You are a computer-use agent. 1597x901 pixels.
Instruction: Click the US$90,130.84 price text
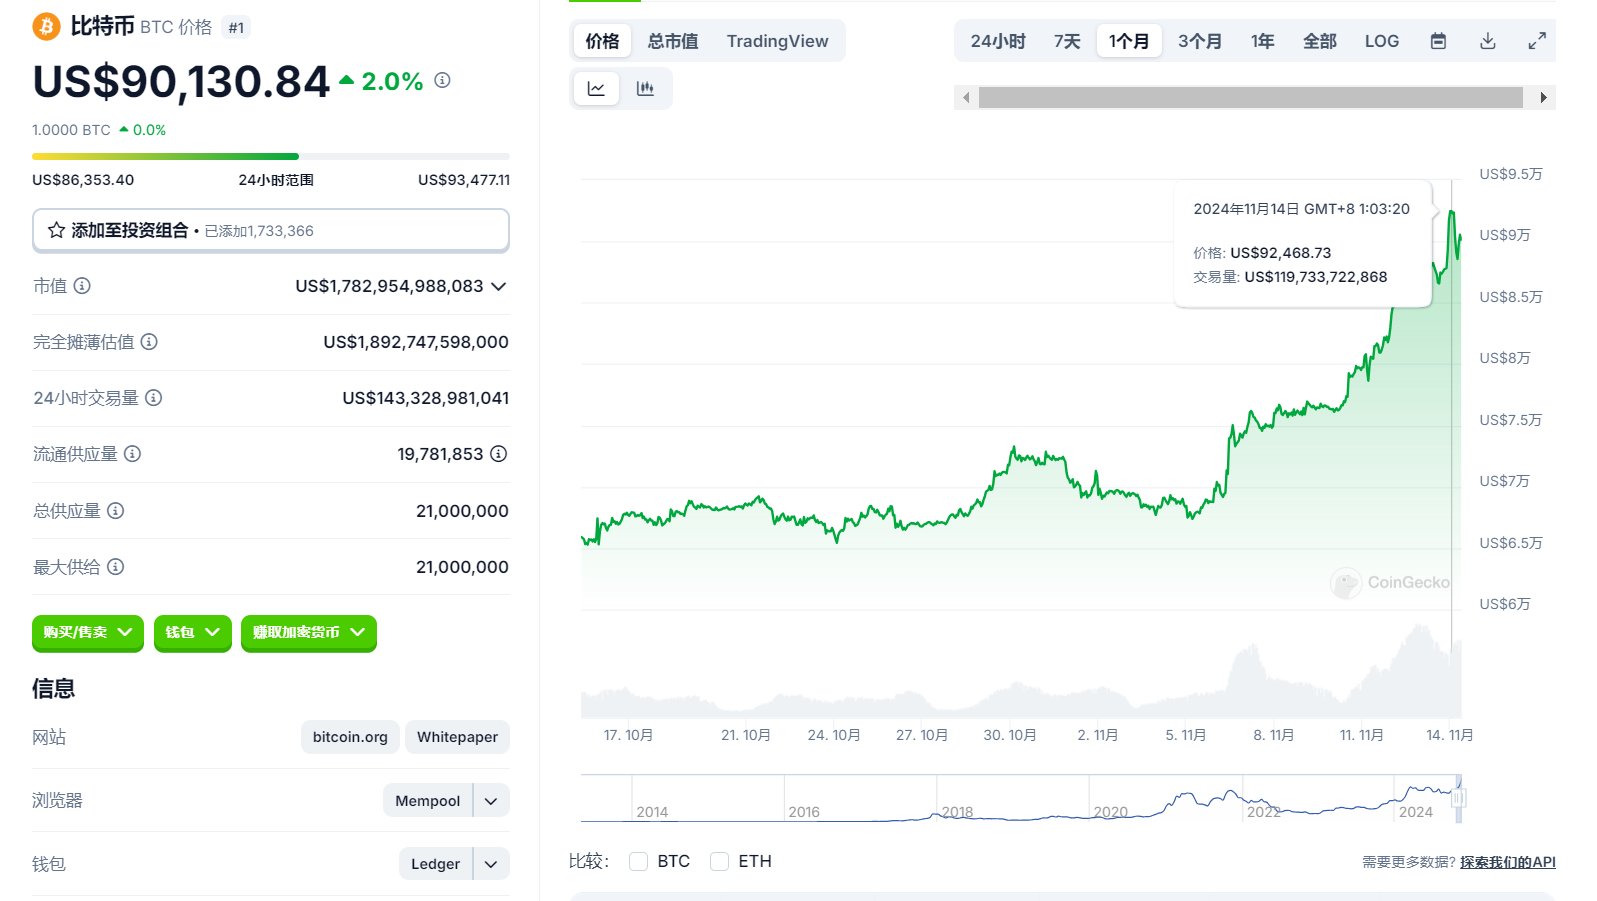pyautogui.click(x=181, y=82)
